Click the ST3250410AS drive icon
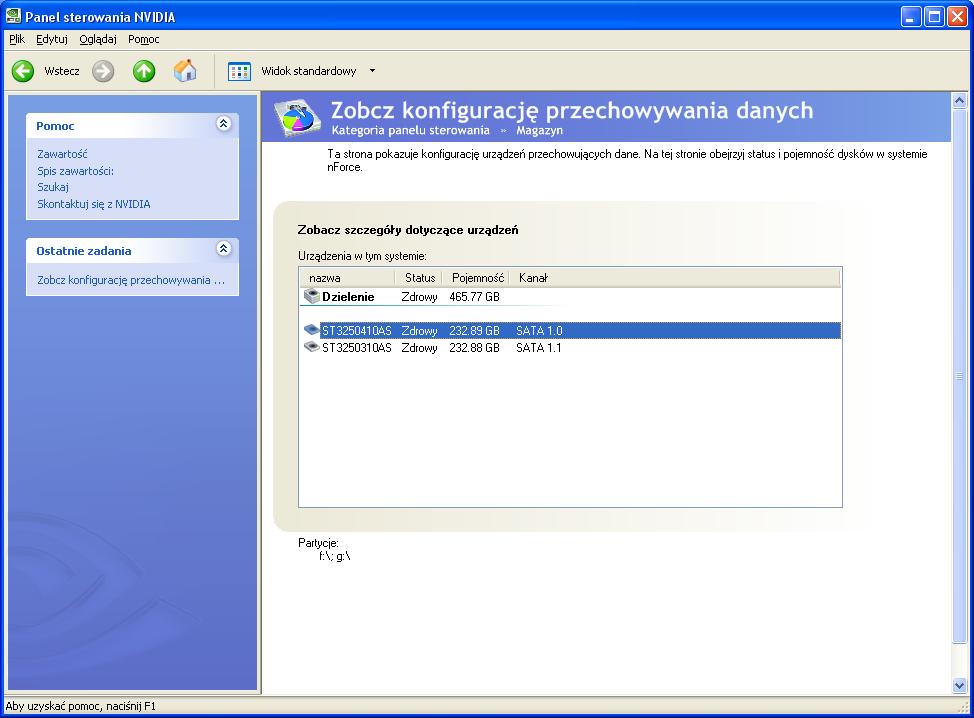This screenshot has height=718, width=974. (x=311, y=330)
